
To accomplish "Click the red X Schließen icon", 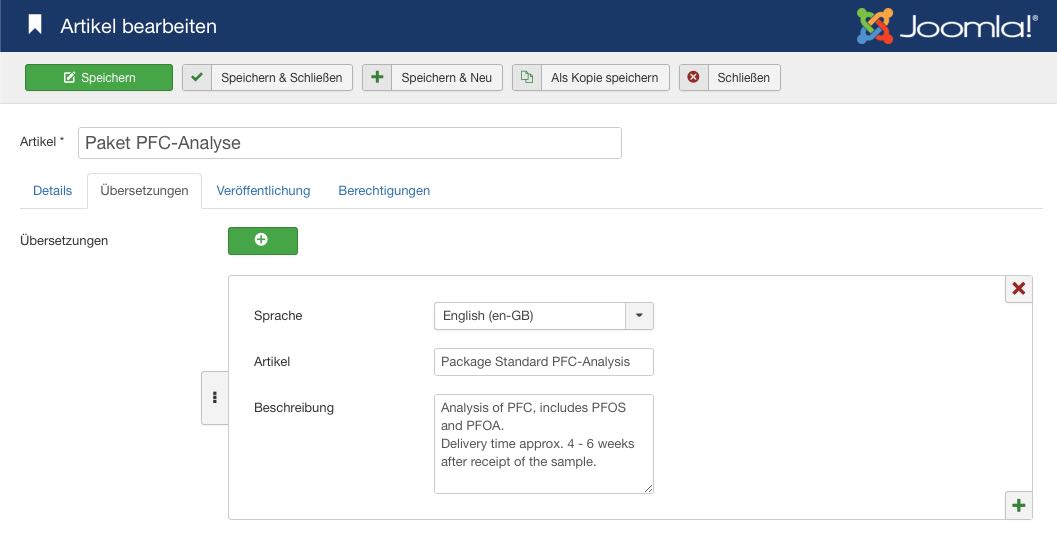I will pos(693,78).
